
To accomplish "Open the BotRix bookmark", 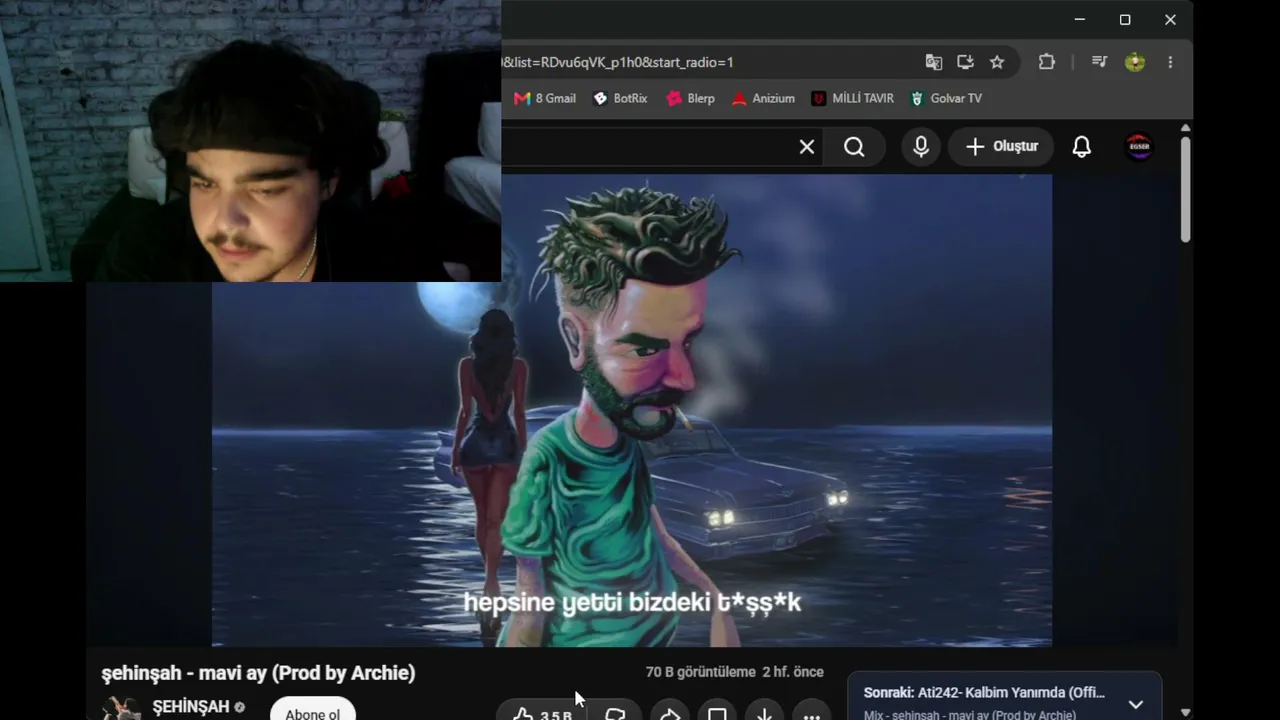I will click(x=620, y=98).
